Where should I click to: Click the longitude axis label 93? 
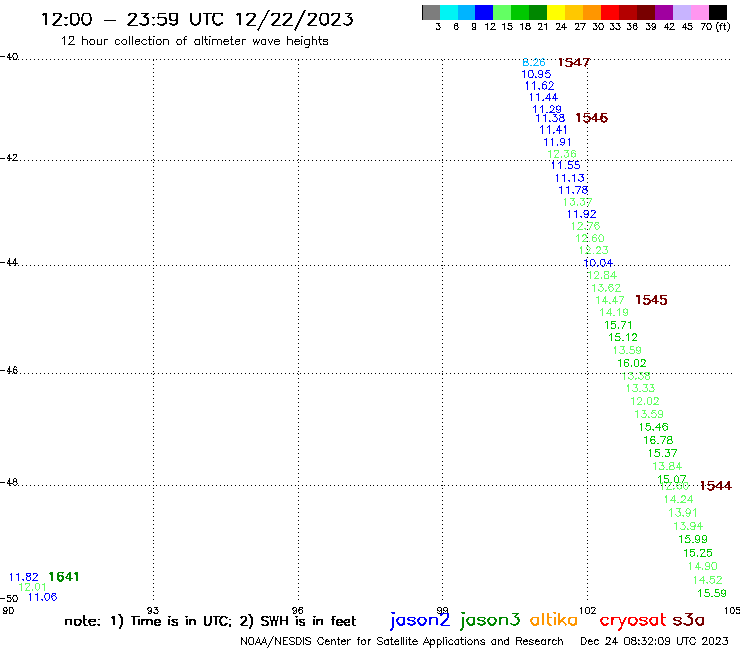click(x=152, y=610)
